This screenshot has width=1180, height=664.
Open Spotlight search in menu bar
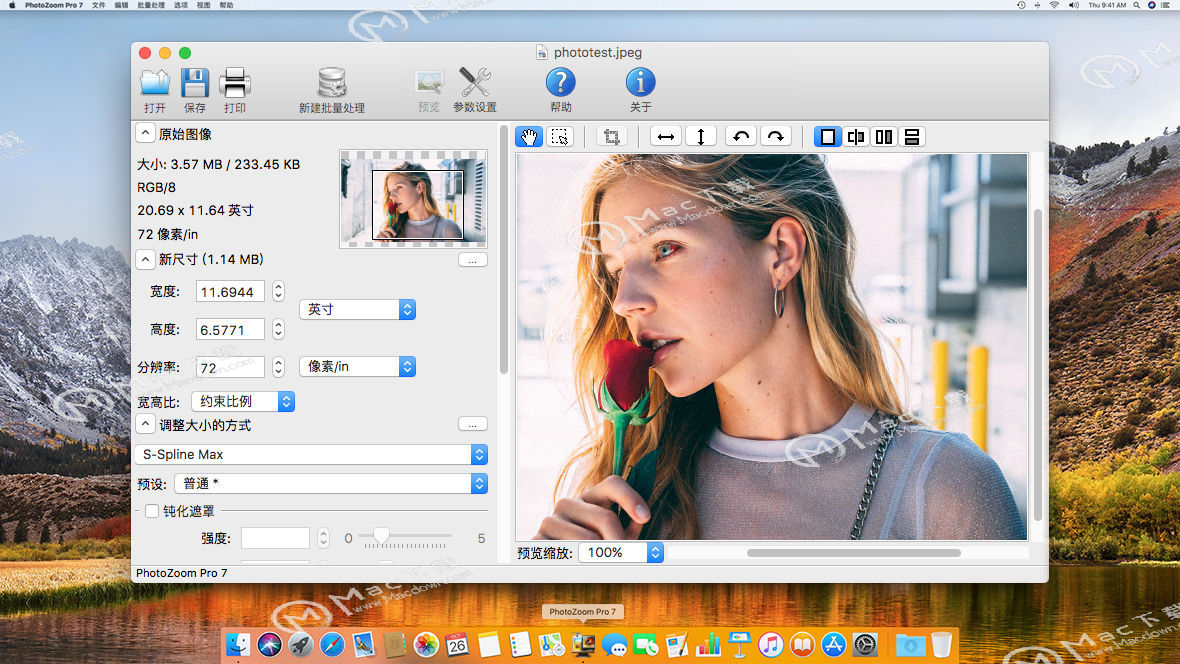pos(1136,5)
